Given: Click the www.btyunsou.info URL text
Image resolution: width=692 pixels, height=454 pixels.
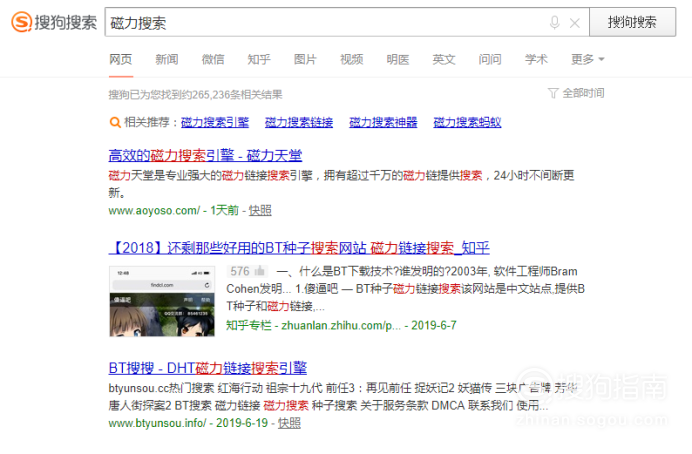Looking at the screenshot, I should (x=157, y=423).
